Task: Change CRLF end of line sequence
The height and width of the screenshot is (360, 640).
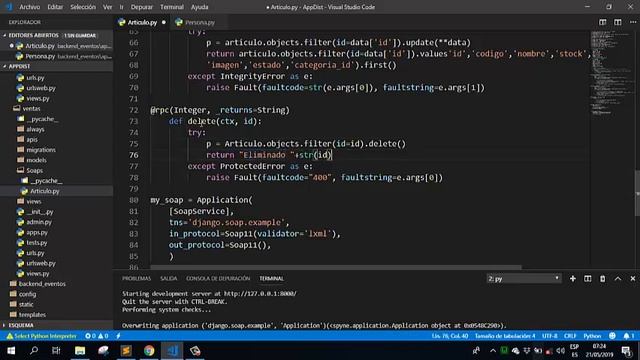Action: pyautogui.click(x=570, y=336)
